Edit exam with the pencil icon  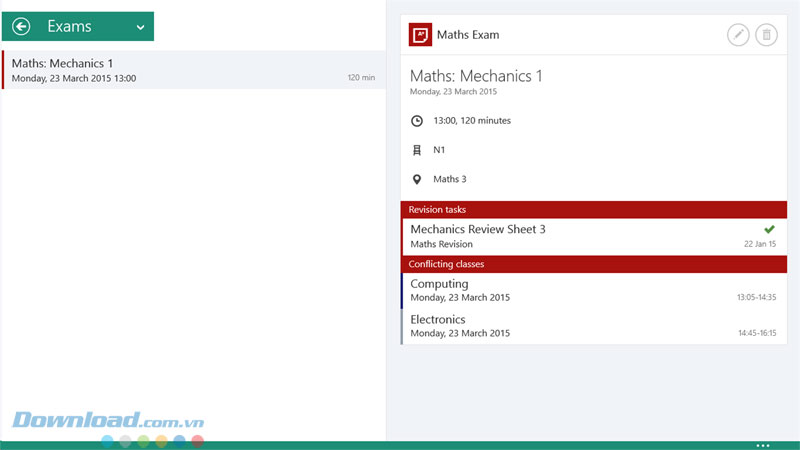(x=737, y=35)
